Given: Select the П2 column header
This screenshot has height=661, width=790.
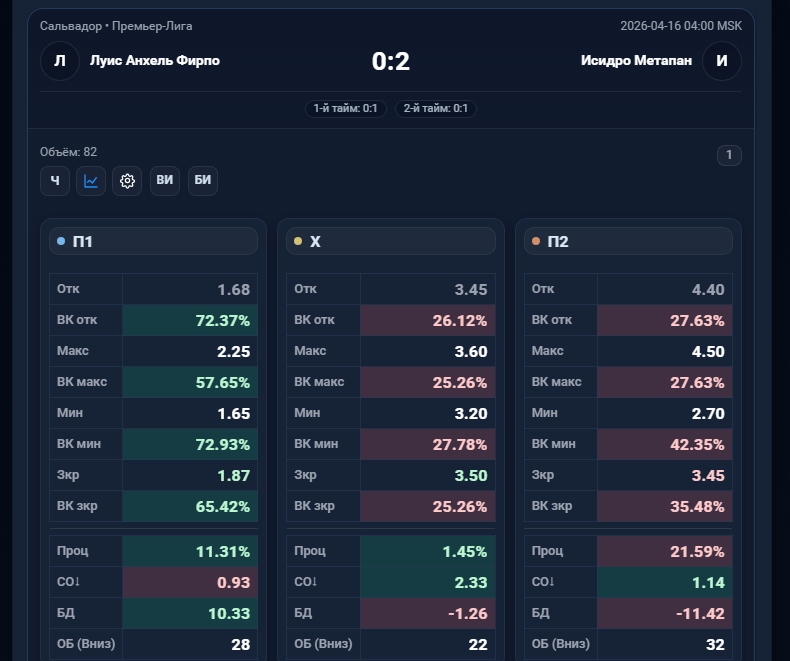Looking at the screenshot, I should coord(628,241).
